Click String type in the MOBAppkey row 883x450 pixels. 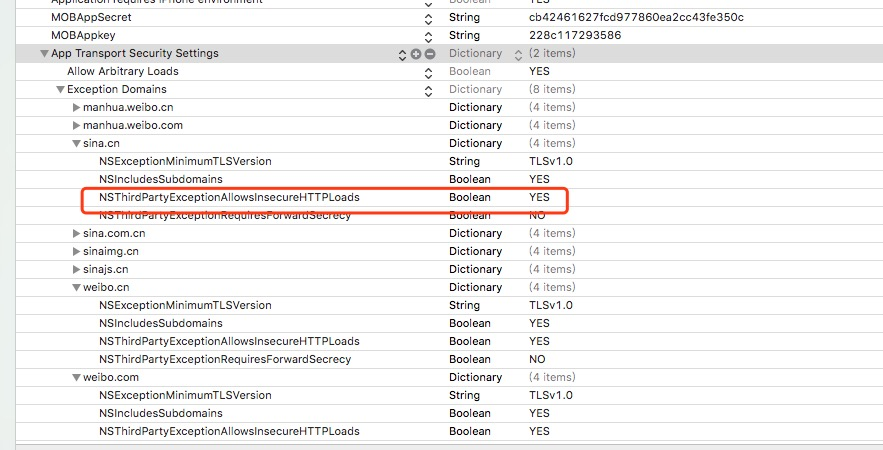click(464, 35)
